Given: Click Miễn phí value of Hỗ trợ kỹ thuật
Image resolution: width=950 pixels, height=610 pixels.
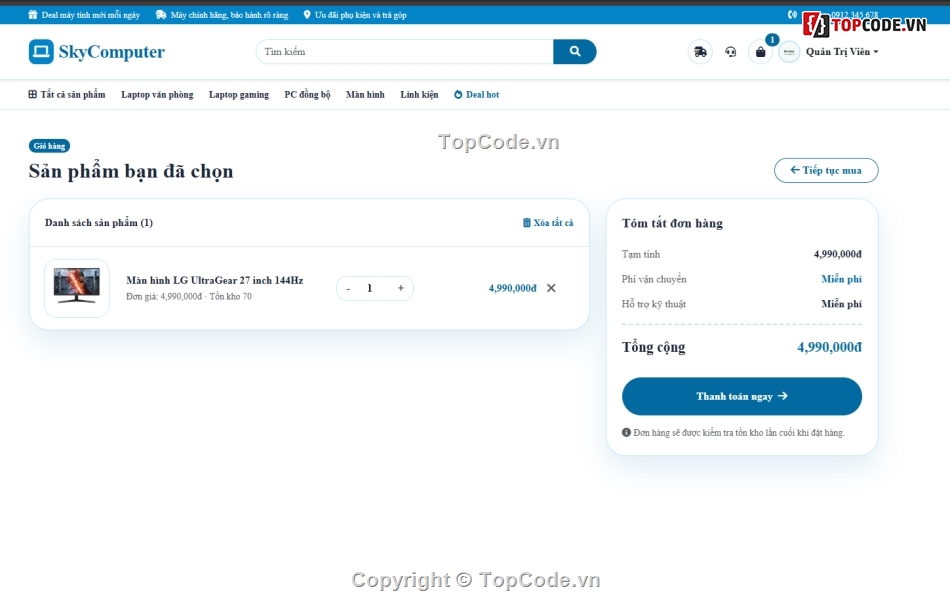Looking at the screenshot, I should click(842, 304).
